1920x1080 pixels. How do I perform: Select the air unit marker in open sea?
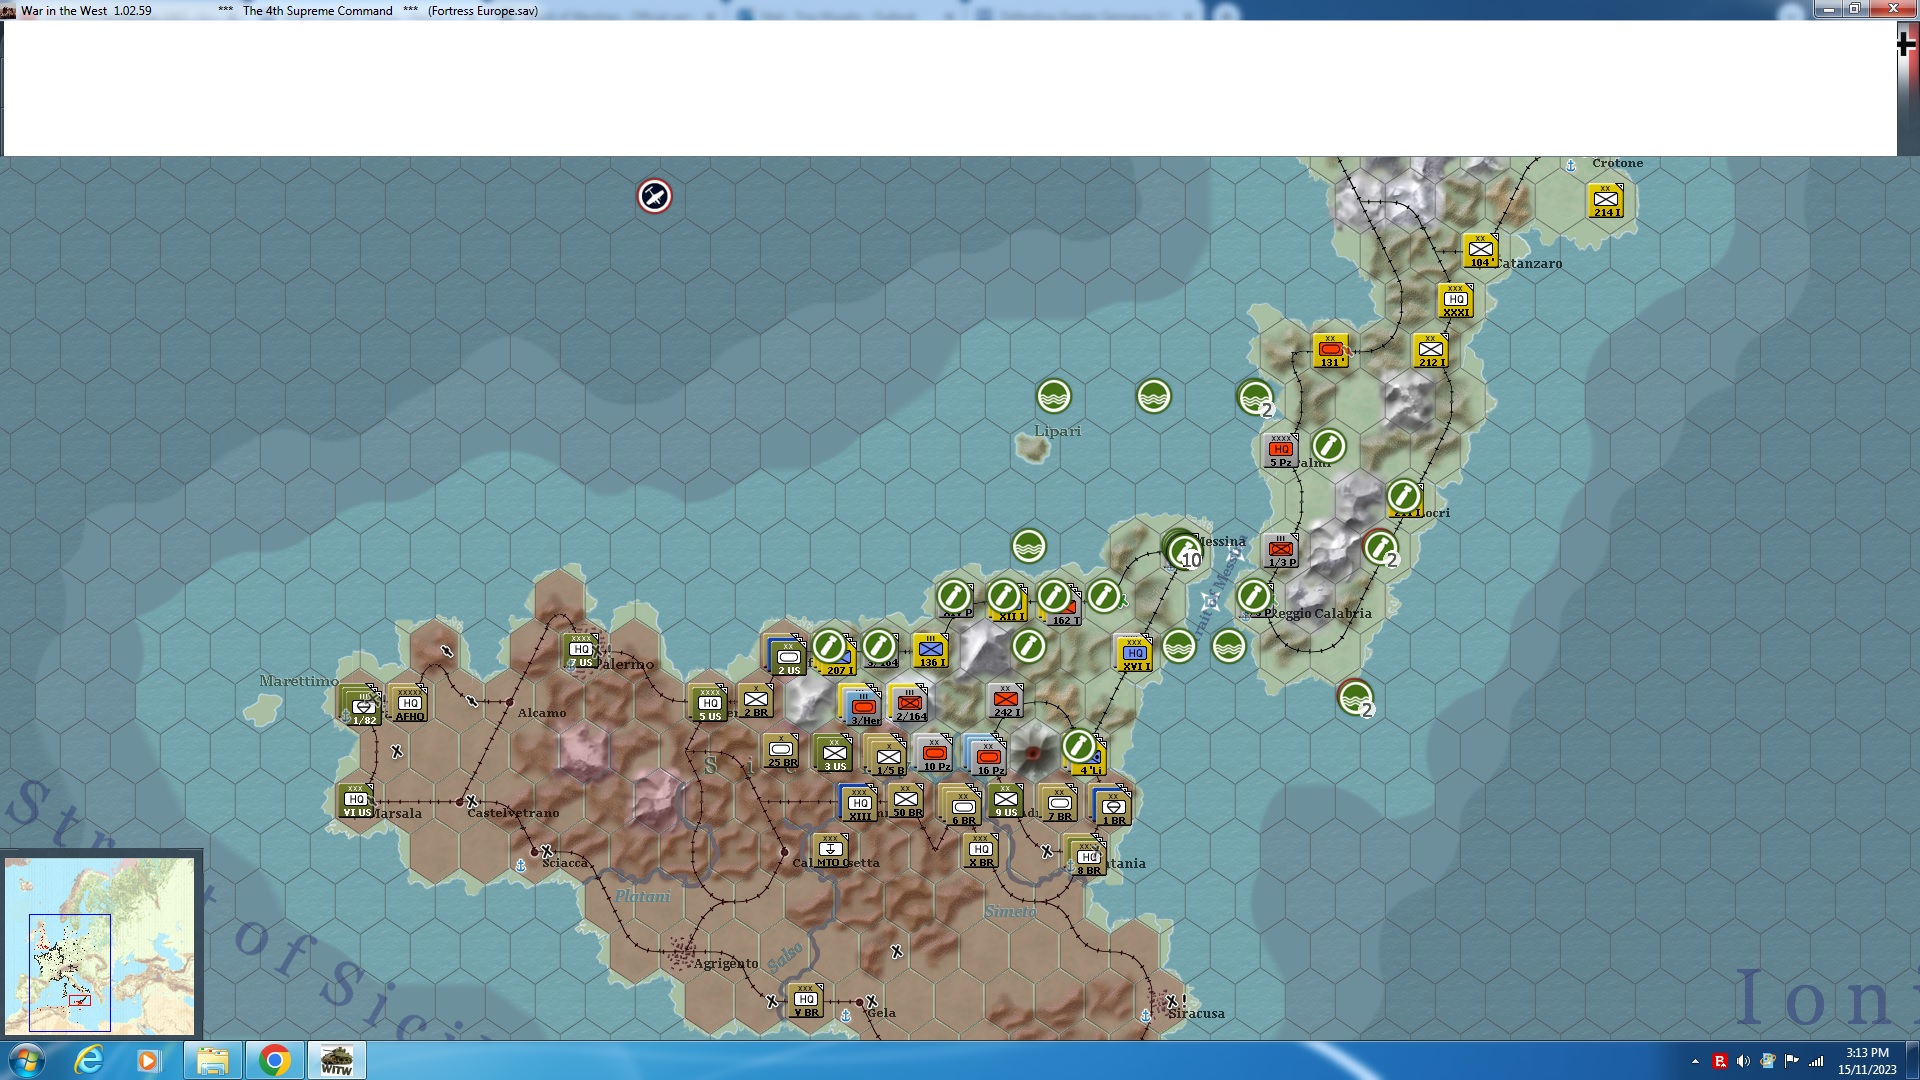pos(654,196)
